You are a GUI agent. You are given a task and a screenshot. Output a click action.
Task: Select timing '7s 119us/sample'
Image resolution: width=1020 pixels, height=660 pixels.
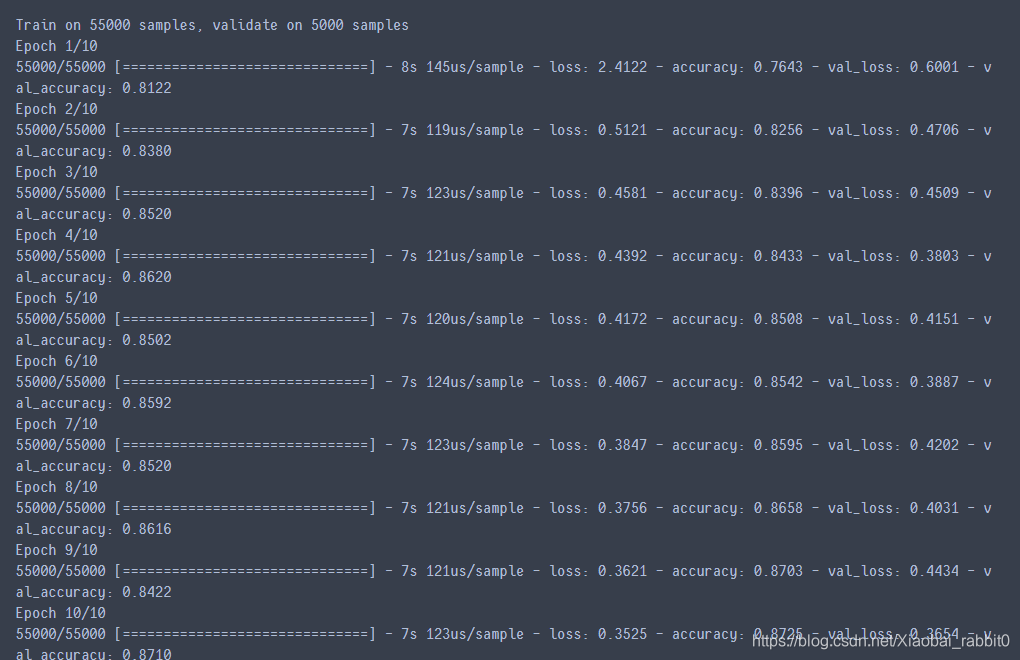(463, 131)
